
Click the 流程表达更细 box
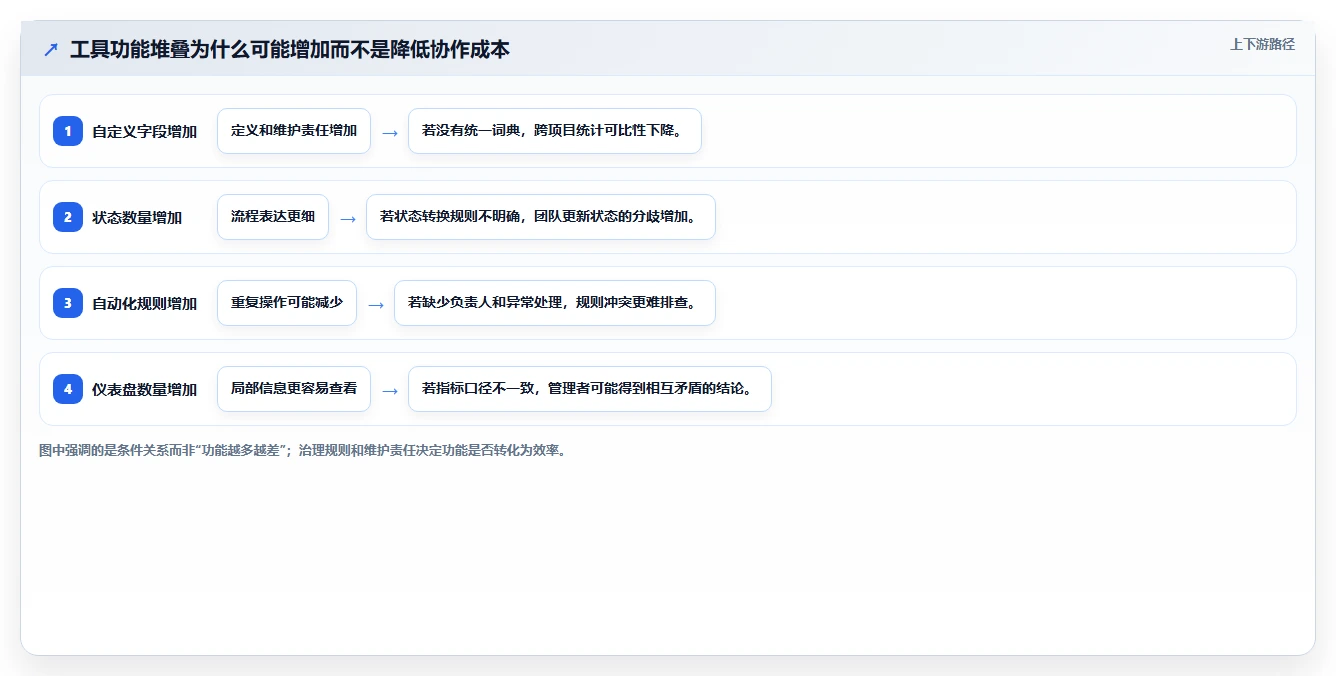[x=273, y=217]
